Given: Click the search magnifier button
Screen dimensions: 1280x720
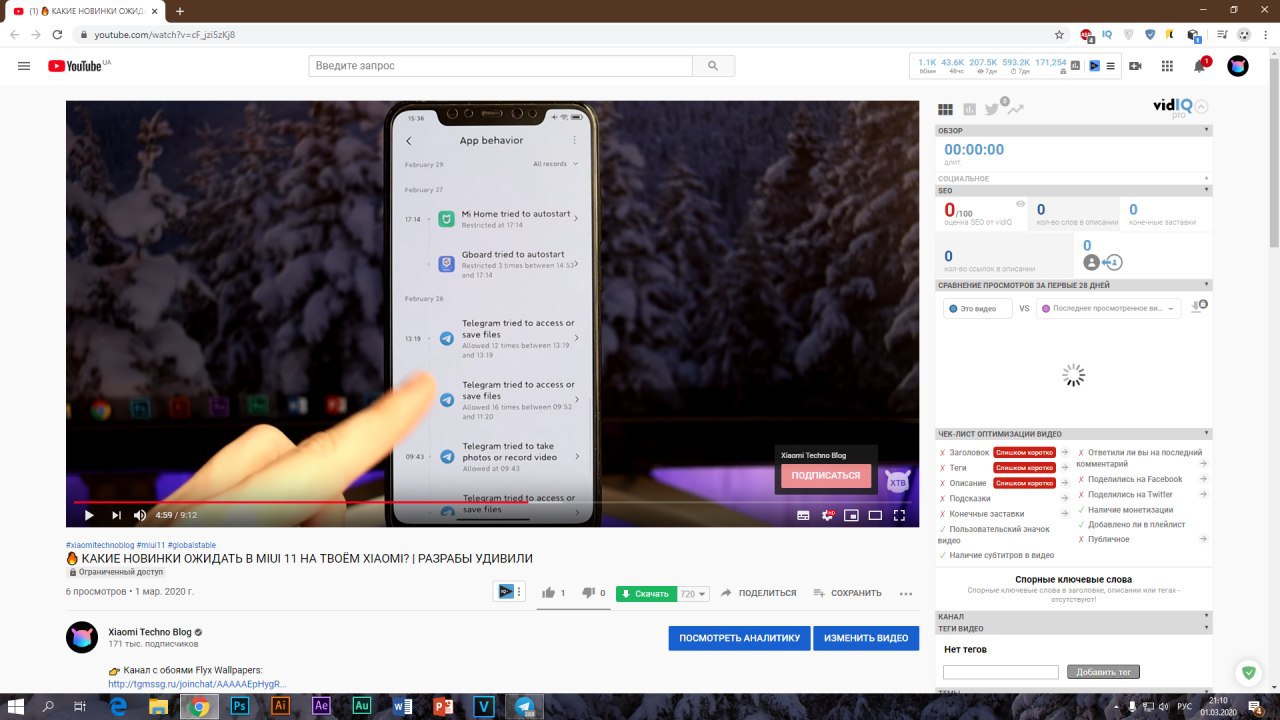Looking at the screenshot, I should coord(713,66).
